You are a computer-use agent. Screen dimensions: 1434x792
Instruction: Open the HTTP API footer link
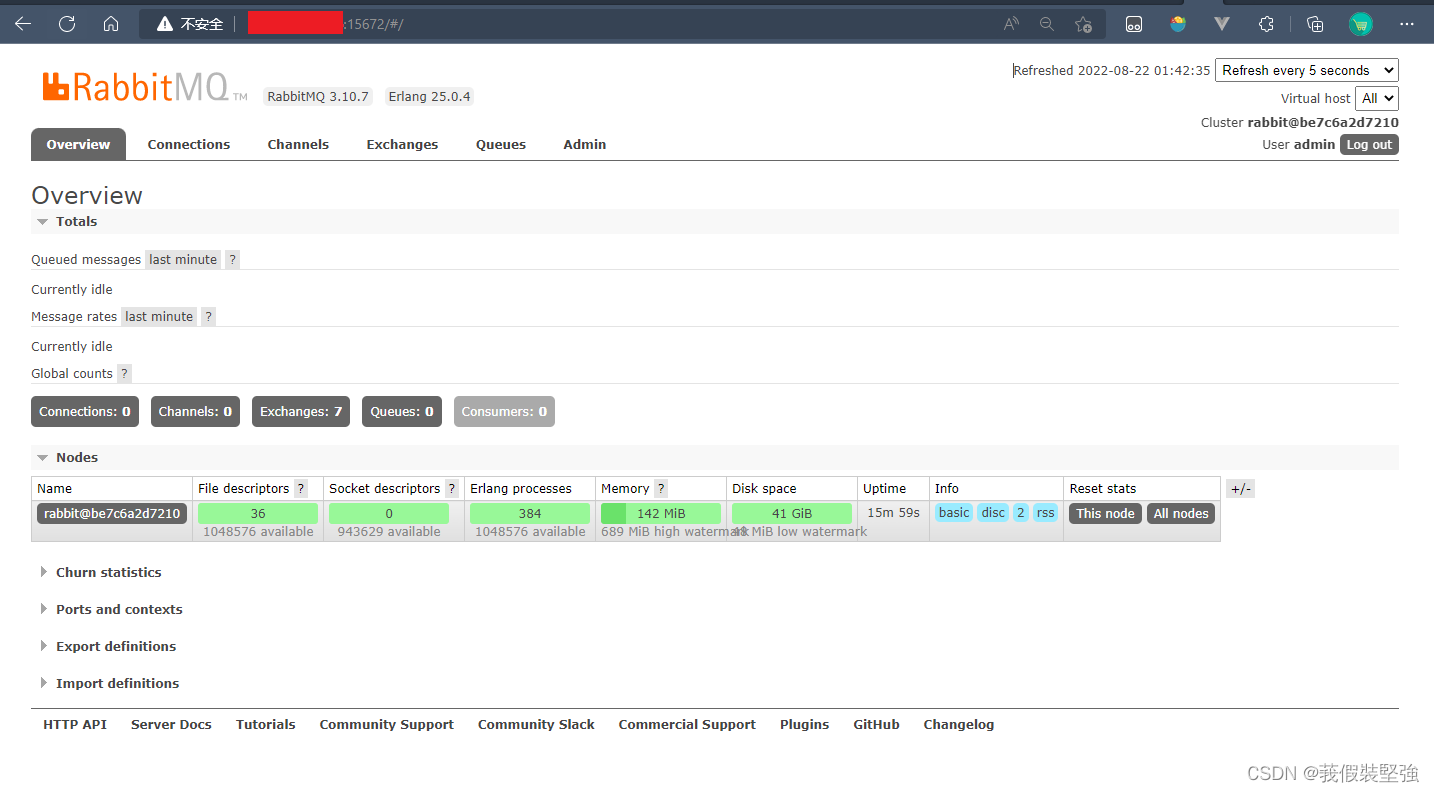point(75,724)
